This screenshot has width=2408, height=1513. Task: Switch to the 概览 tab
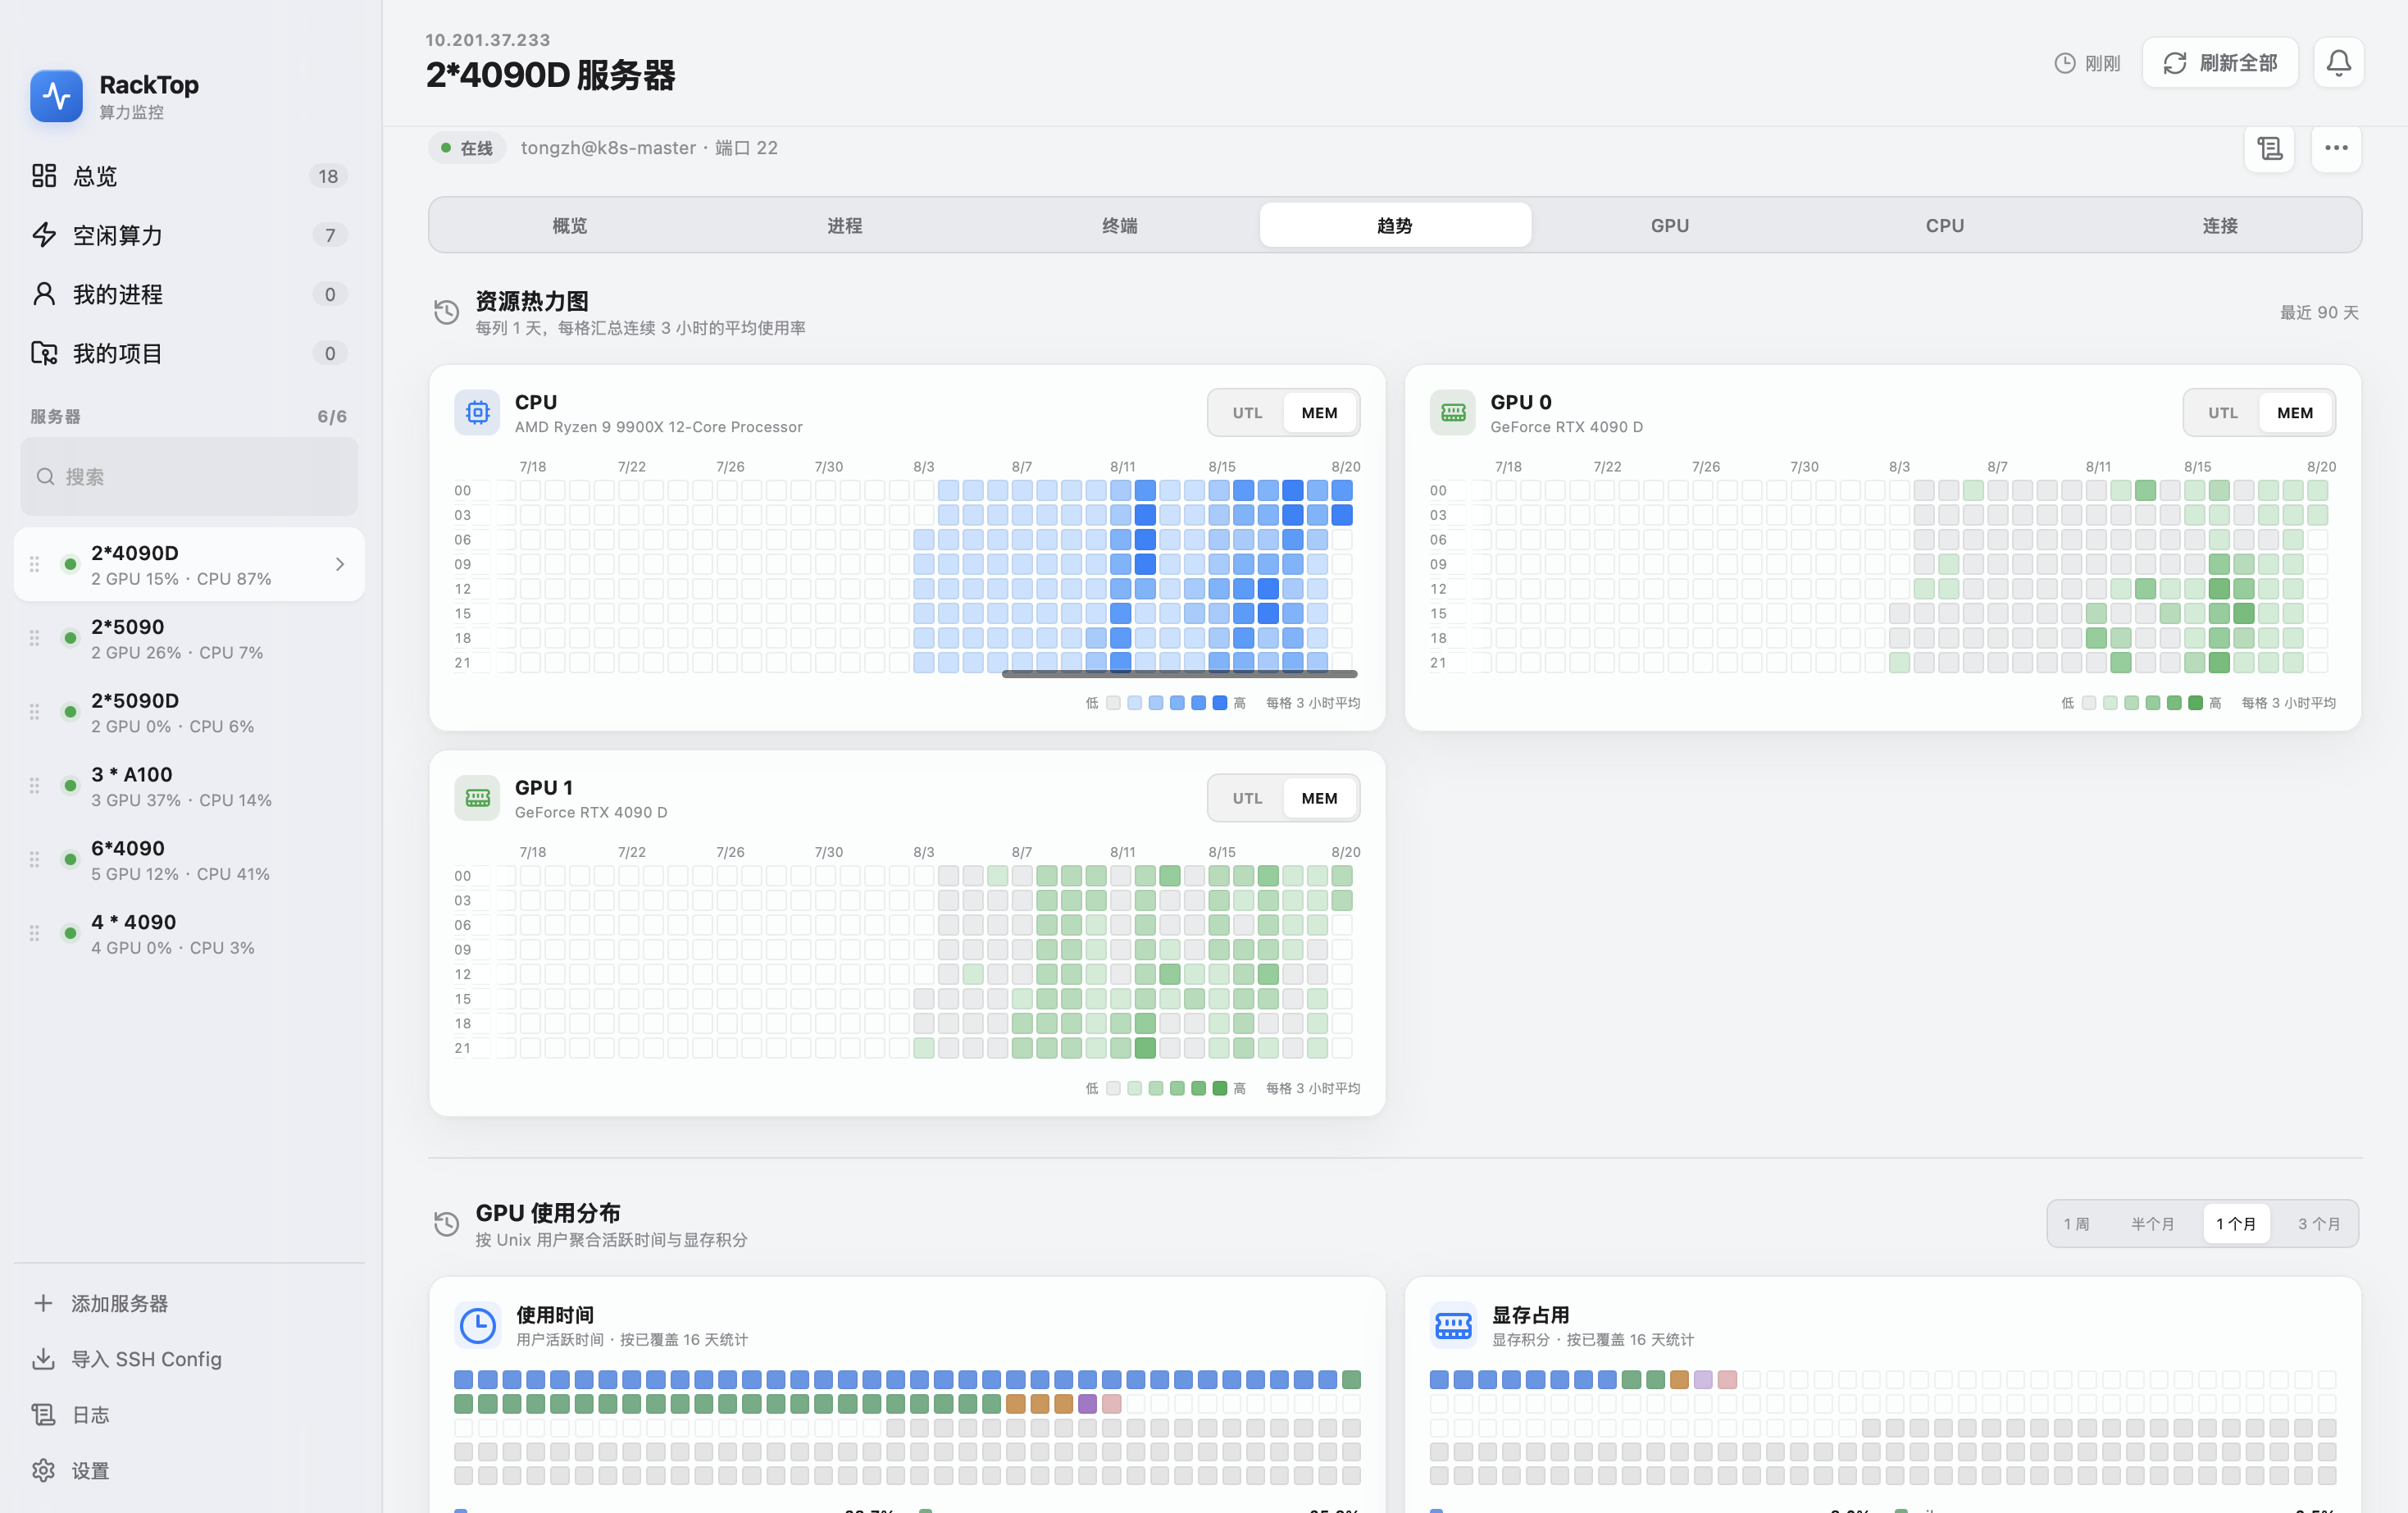tap(570, 225)
